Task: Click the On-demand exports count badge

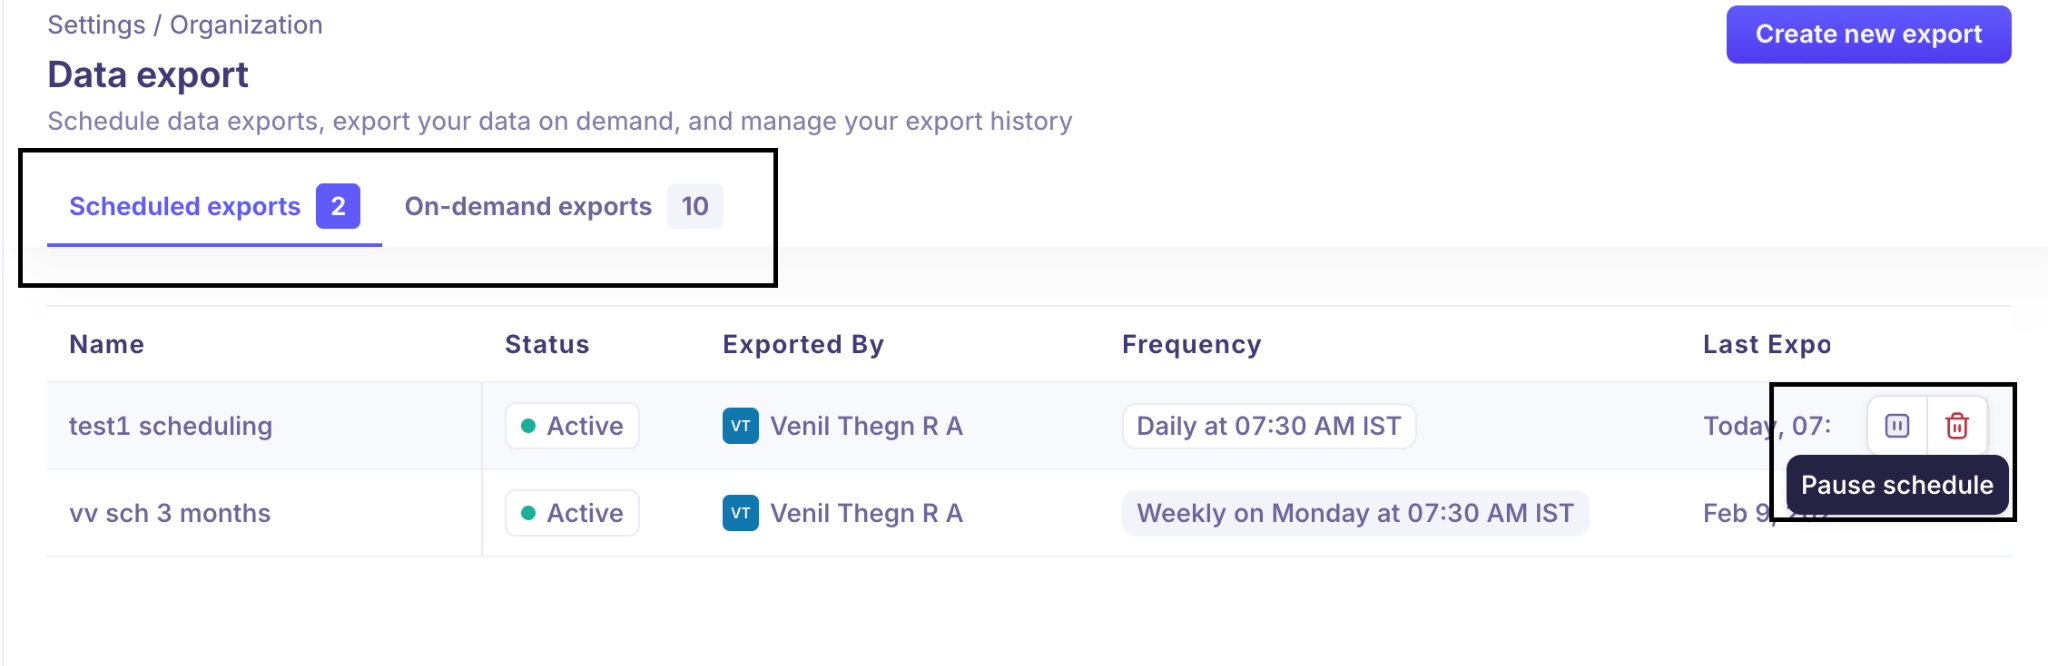Action: pos(695,206)
